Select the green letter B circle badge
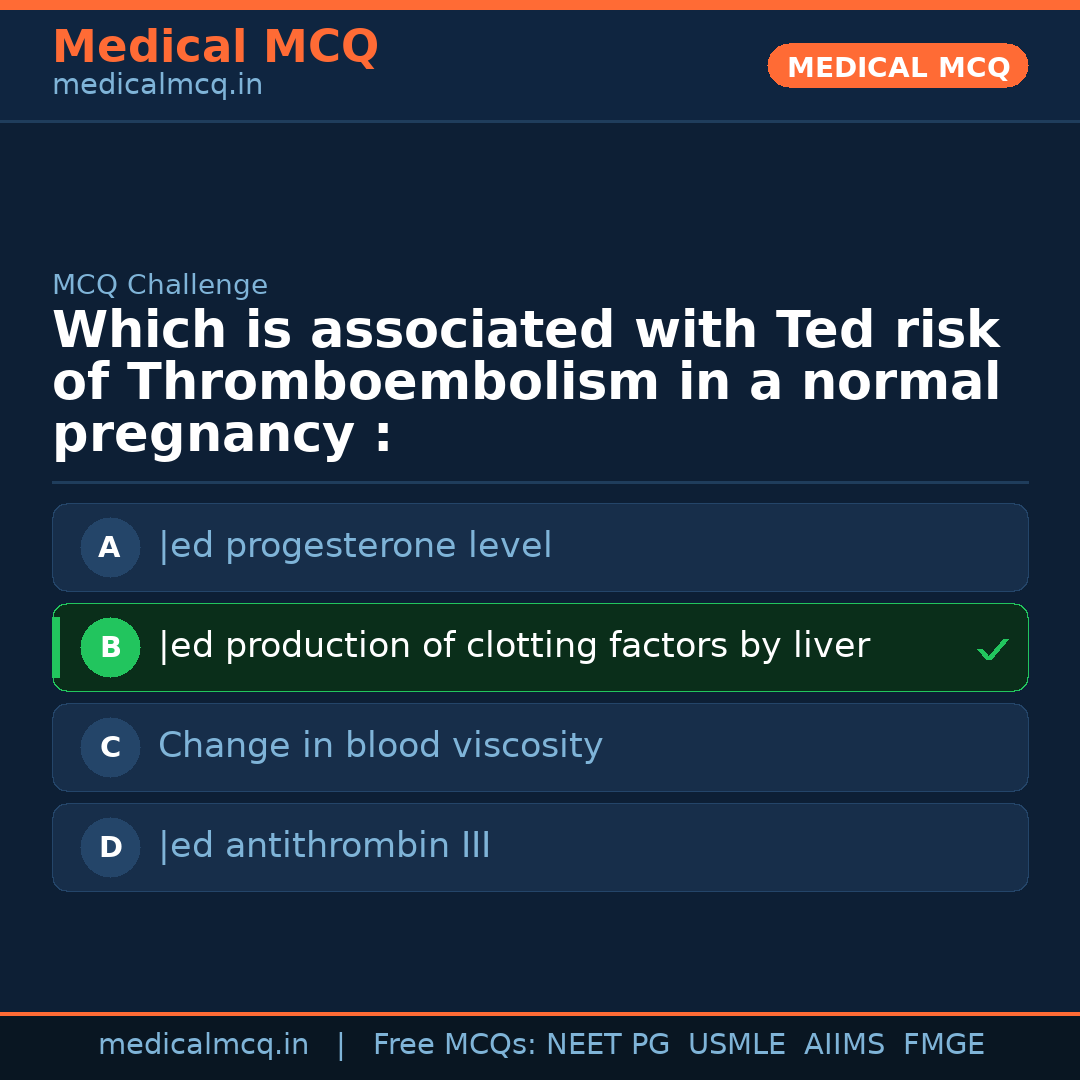1080x1080 pixels. coord(110,647)
